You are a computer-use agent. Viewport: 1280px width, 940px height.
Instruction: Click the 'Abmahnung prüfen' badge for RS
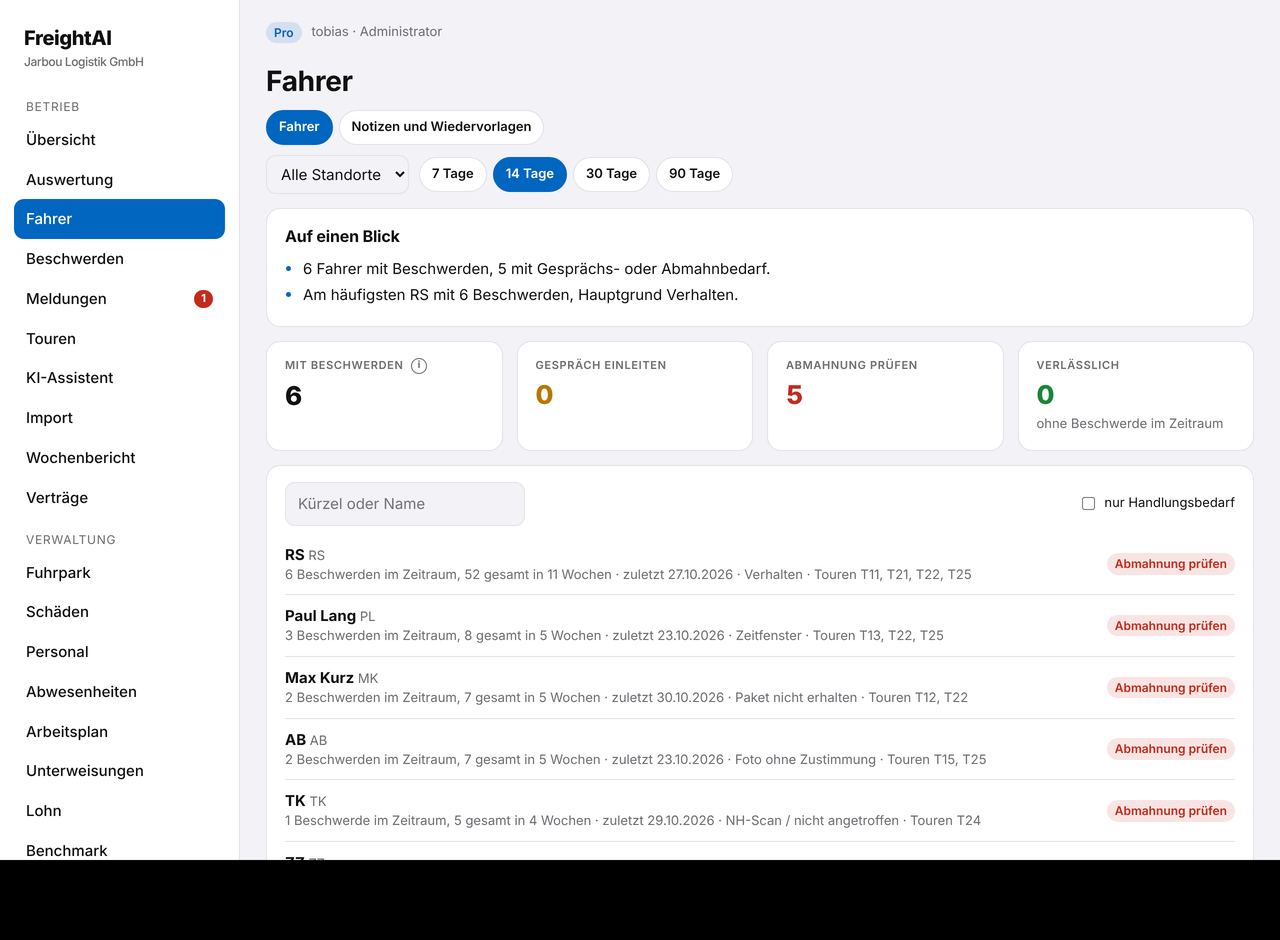click(1171, 564)
